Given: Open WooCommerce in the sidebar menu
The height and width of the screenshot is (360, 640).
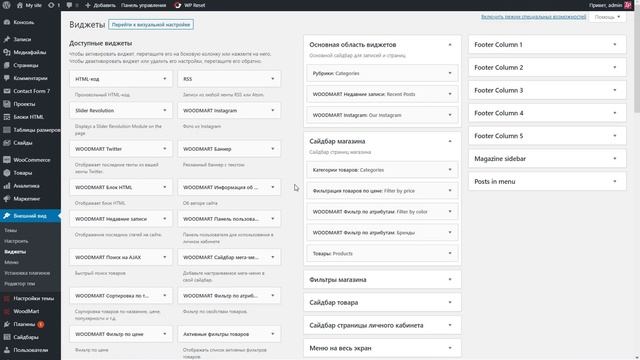Looking at the screenshot, I should click(x=31, y=160).
